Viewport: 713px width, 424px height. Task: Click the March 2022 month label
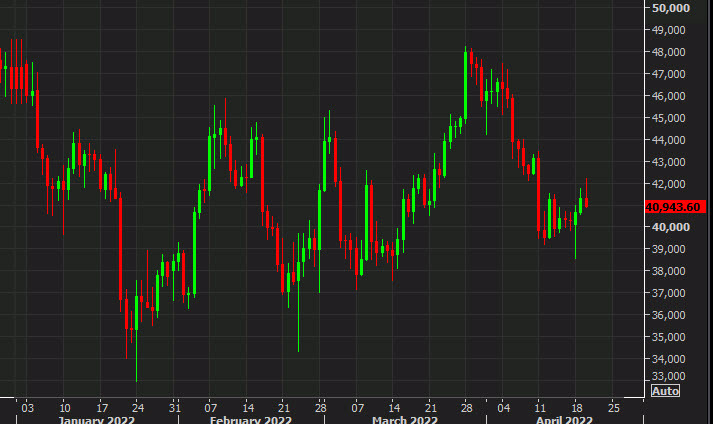(405, 419)
